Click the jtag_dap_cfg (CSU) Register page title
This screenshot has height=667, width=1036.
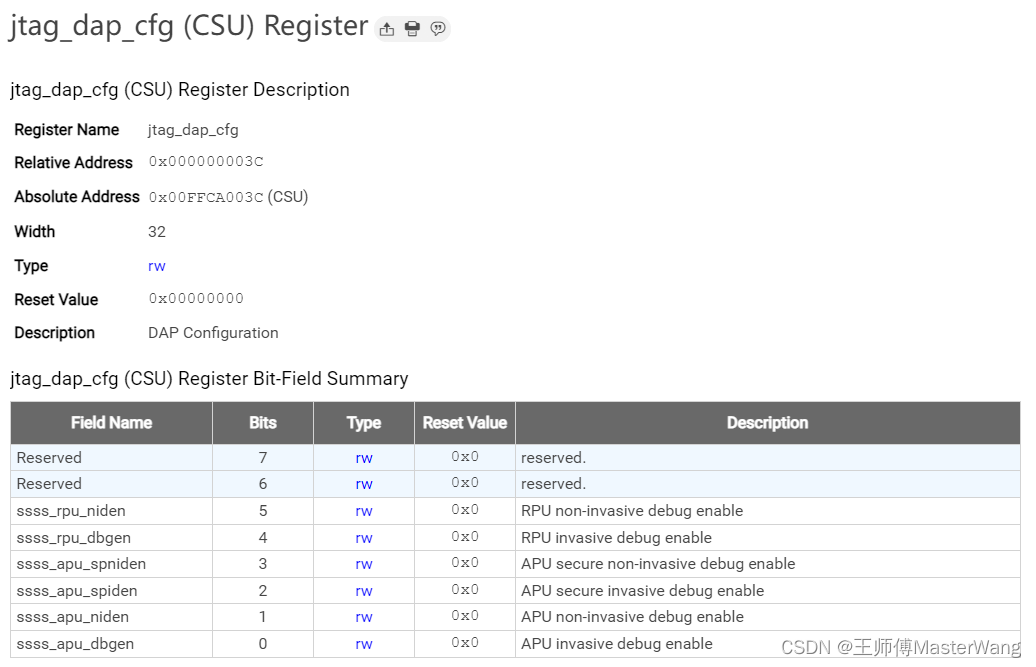pos(189,26)
